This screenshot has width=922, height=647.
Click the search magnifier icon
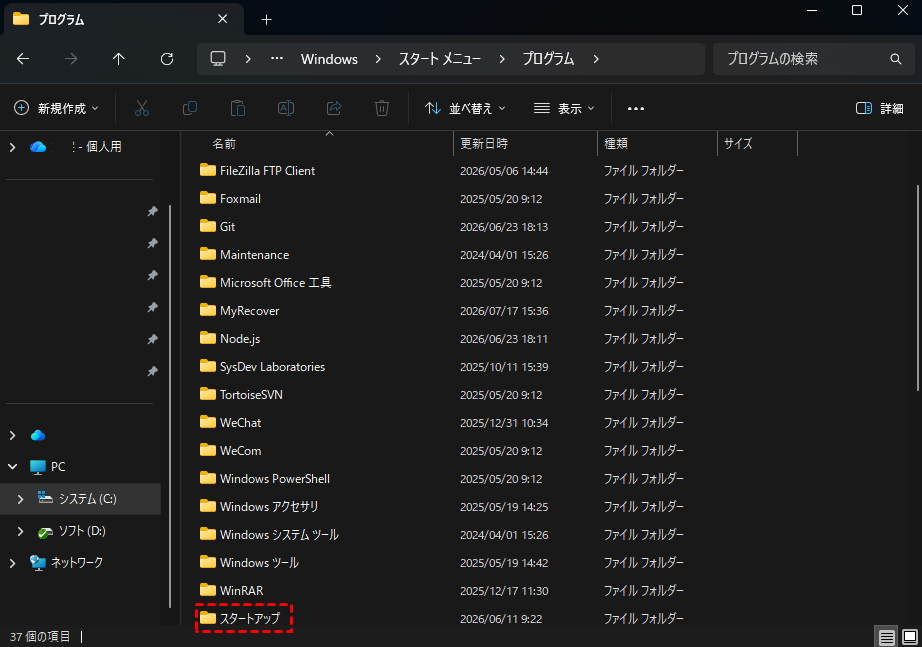point(896,59)
